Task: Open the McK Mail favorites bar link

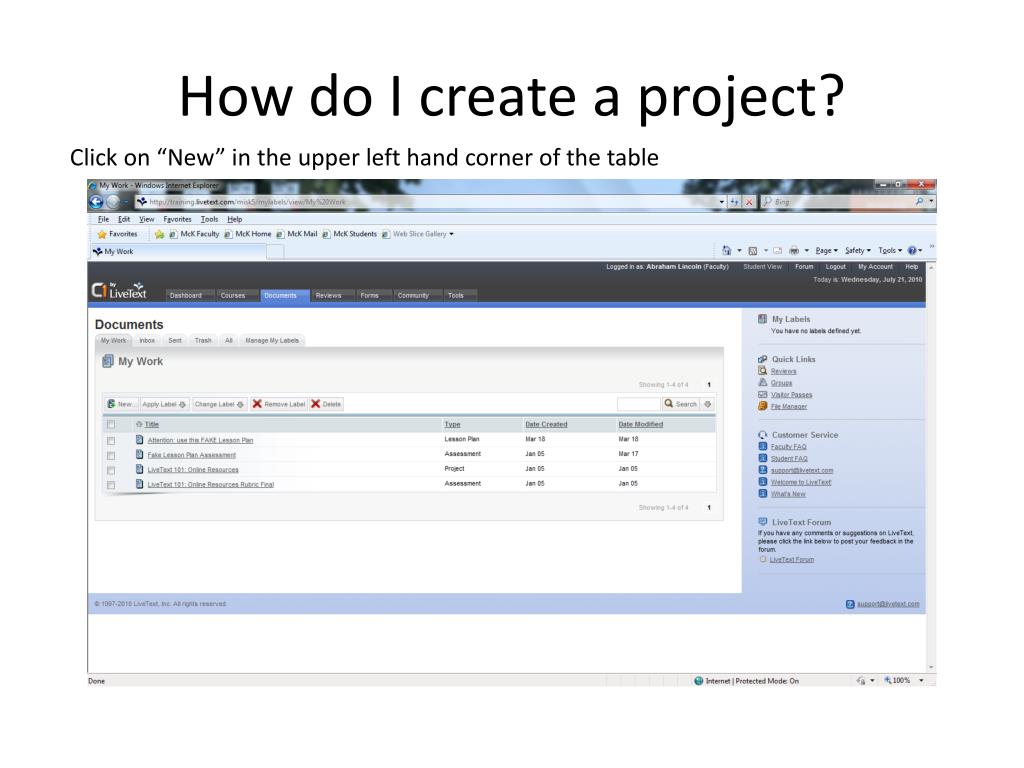Action: point(296,234)
